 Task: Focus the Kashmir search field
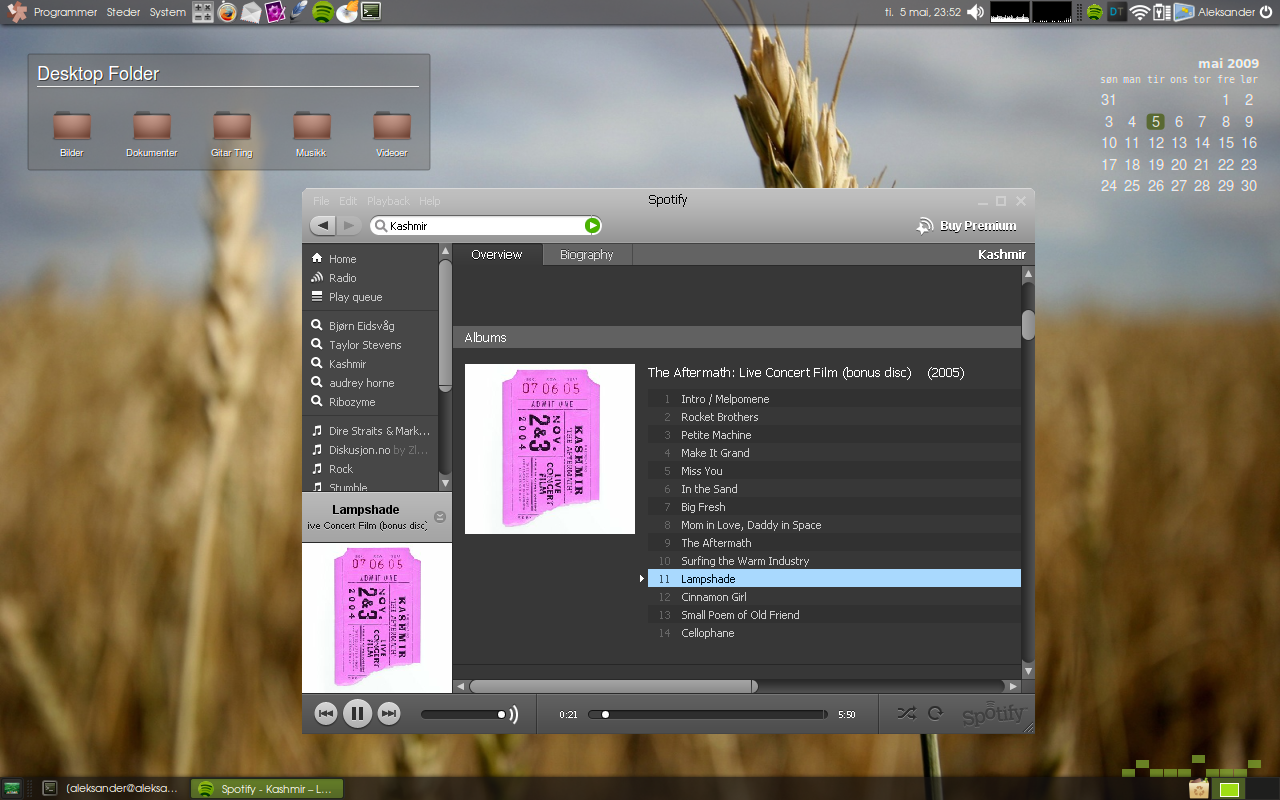485,226
